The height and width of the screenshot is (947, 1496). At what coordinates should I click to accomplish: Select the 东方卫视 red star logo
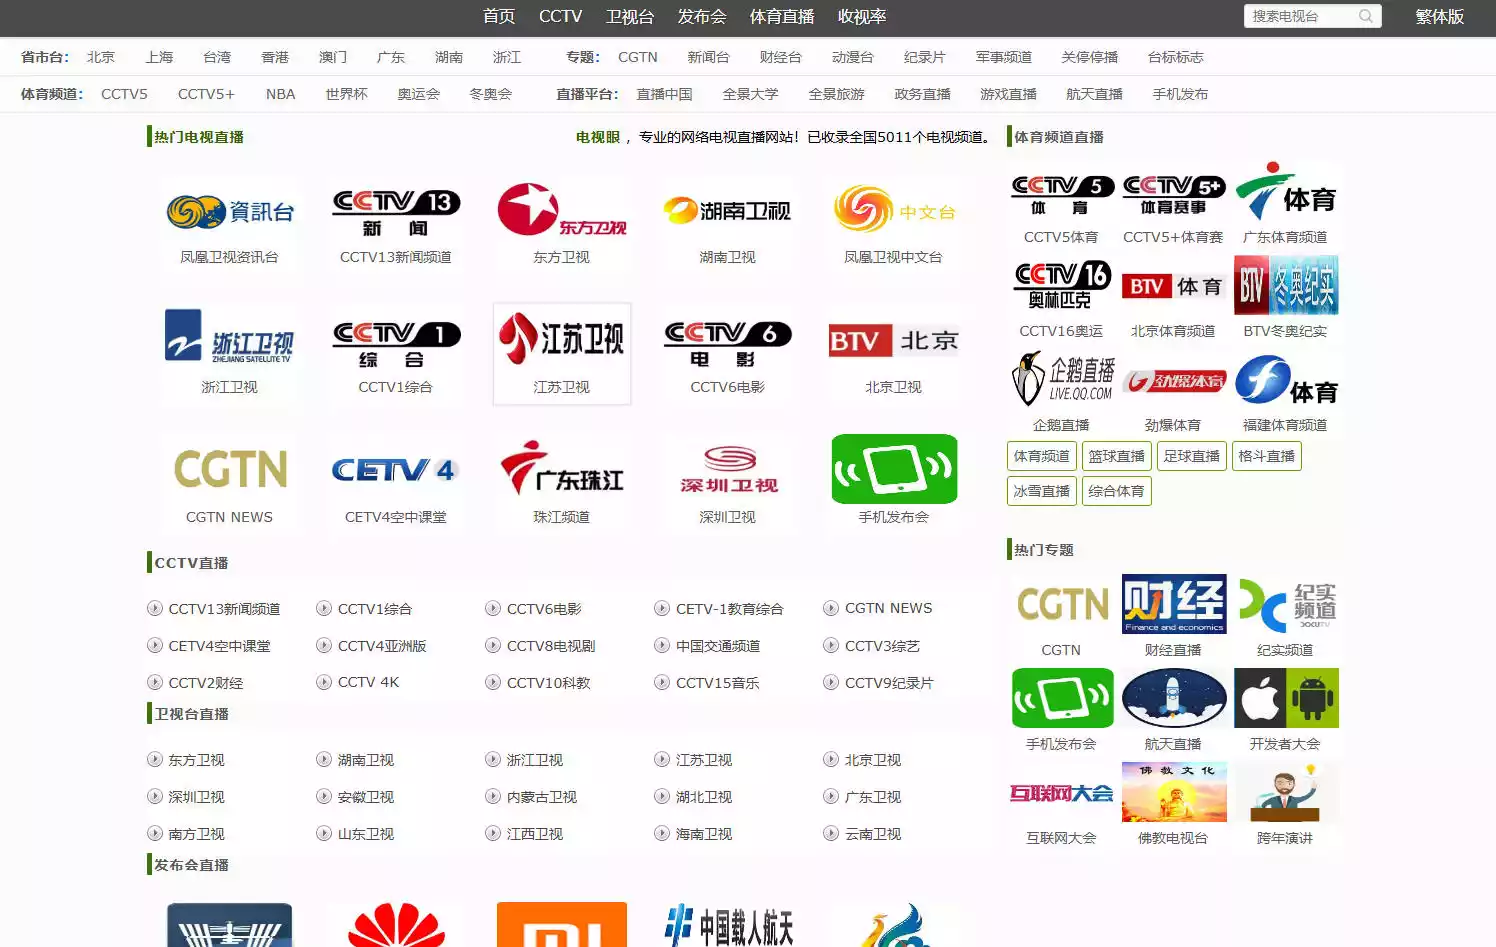click(x=562, y=210)
